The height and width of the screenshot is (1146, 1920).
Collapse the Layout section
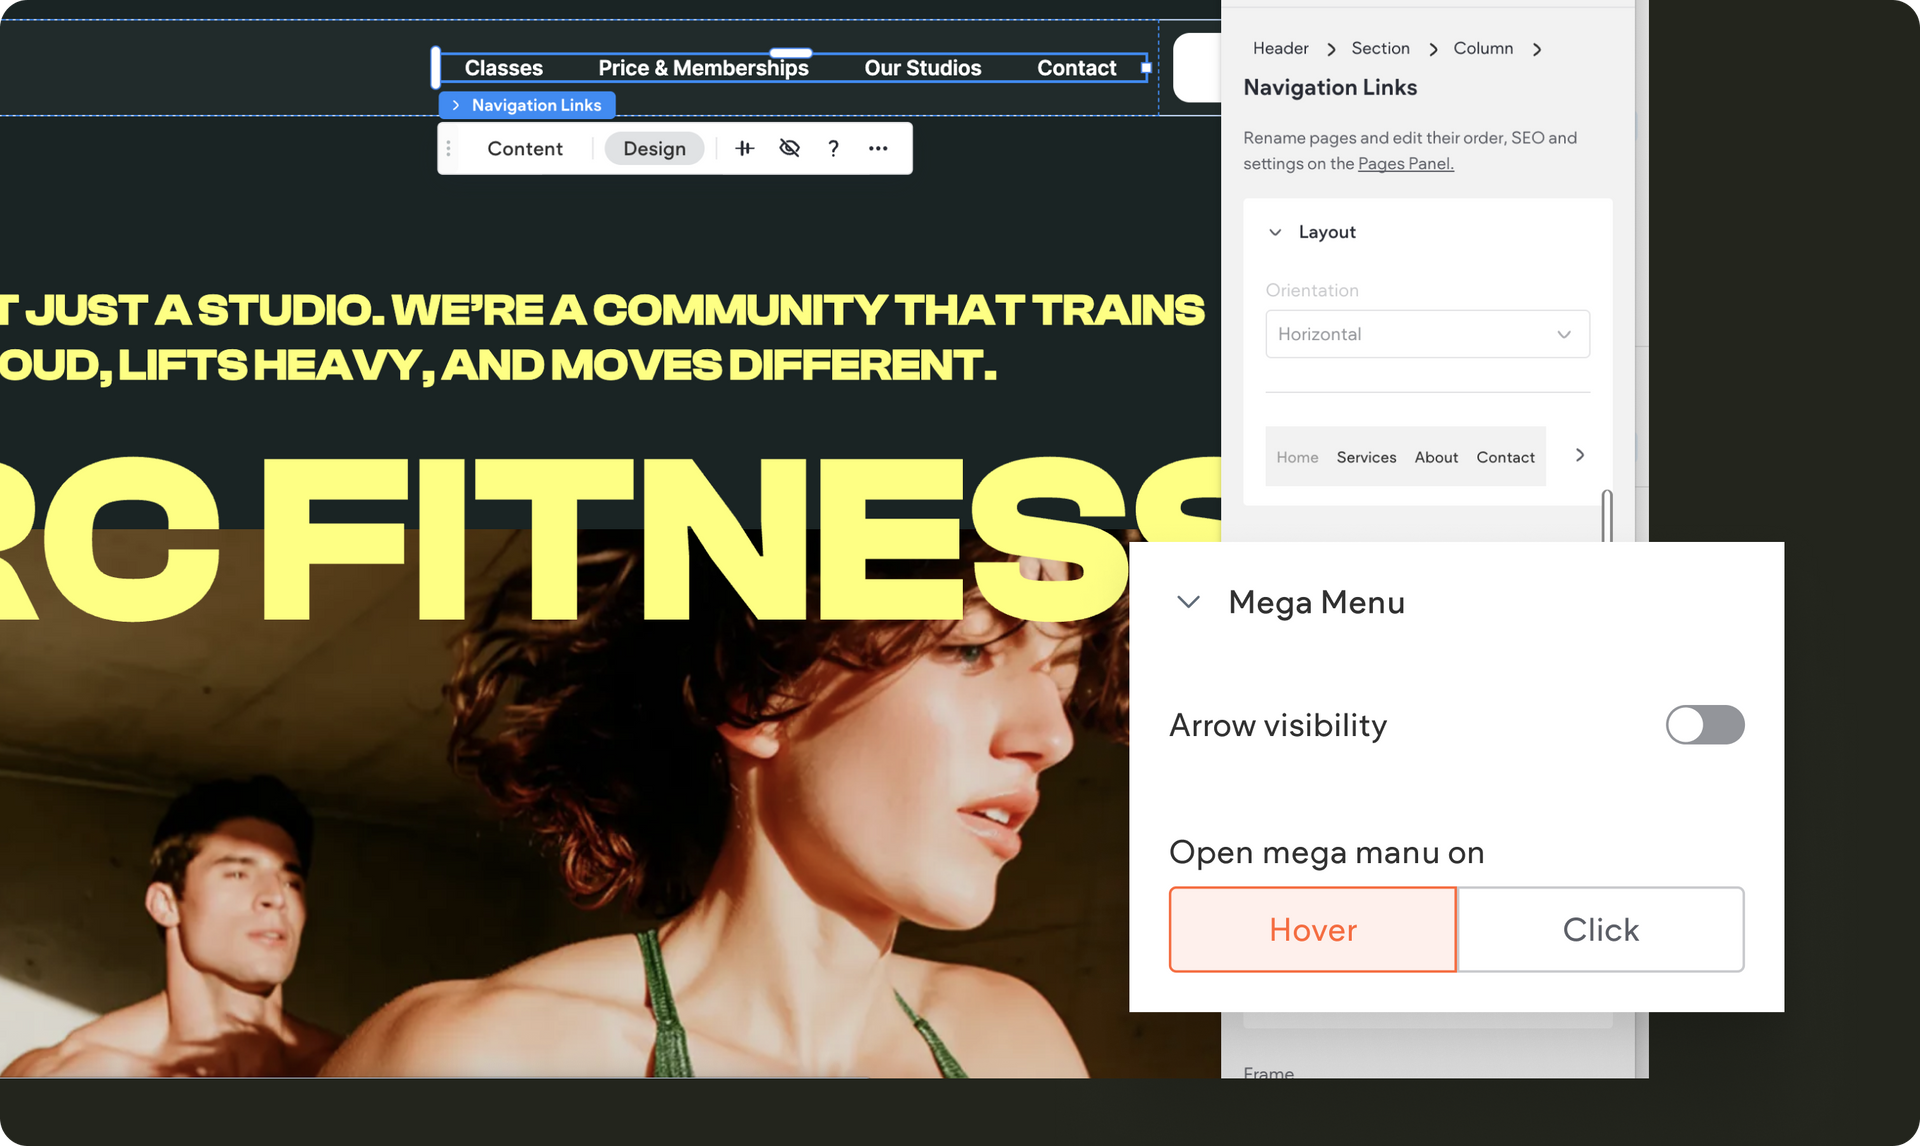click(1275, 232)
